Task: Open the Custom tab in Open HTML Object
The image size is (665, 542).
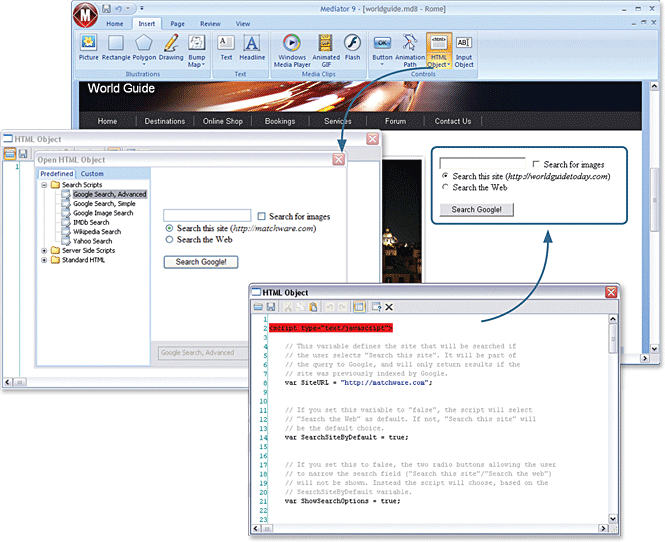Action: pyautogui.click(x=92, y=173)
